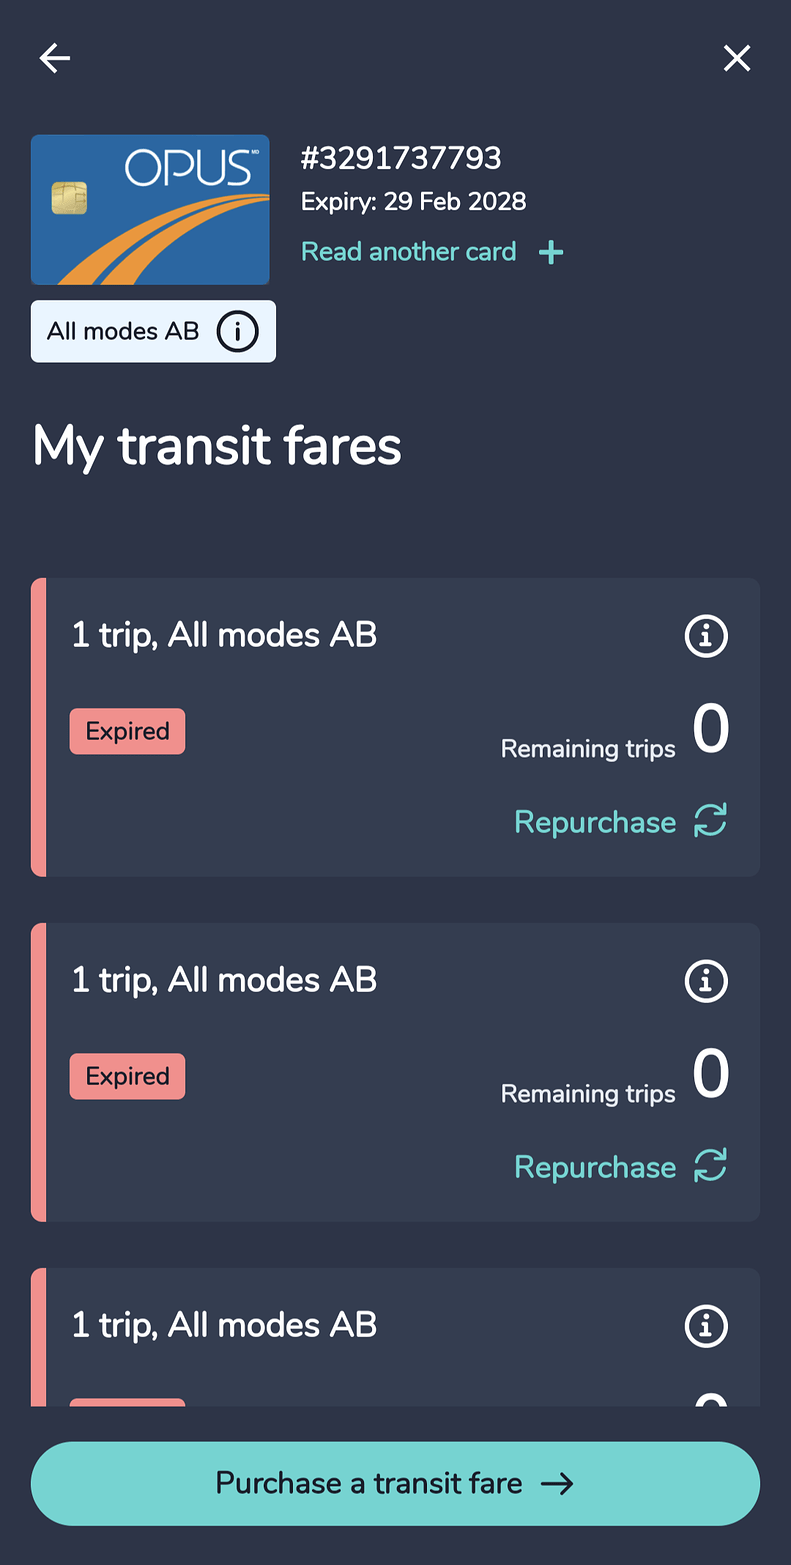This screenshot has height=1565, width=791.
Task: Tap the back arrow icon
Action: click(x=55, y=59)
